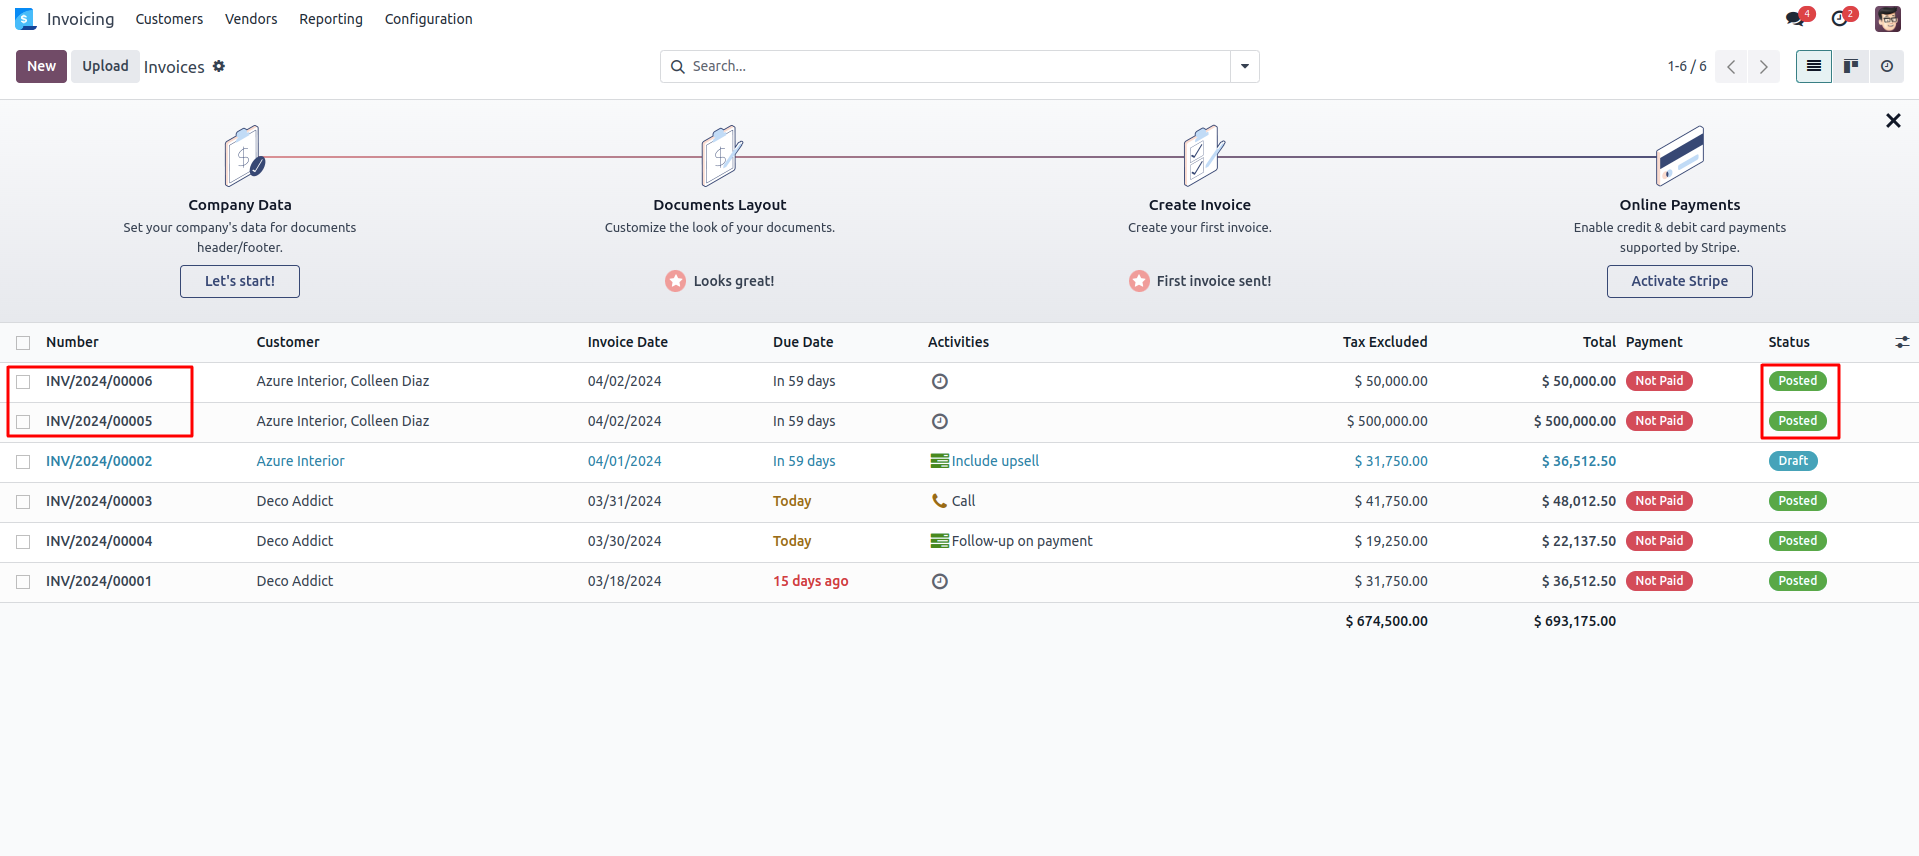Open the Vendors menu
Screen dimensions: 1919x856
pos(251,19)
